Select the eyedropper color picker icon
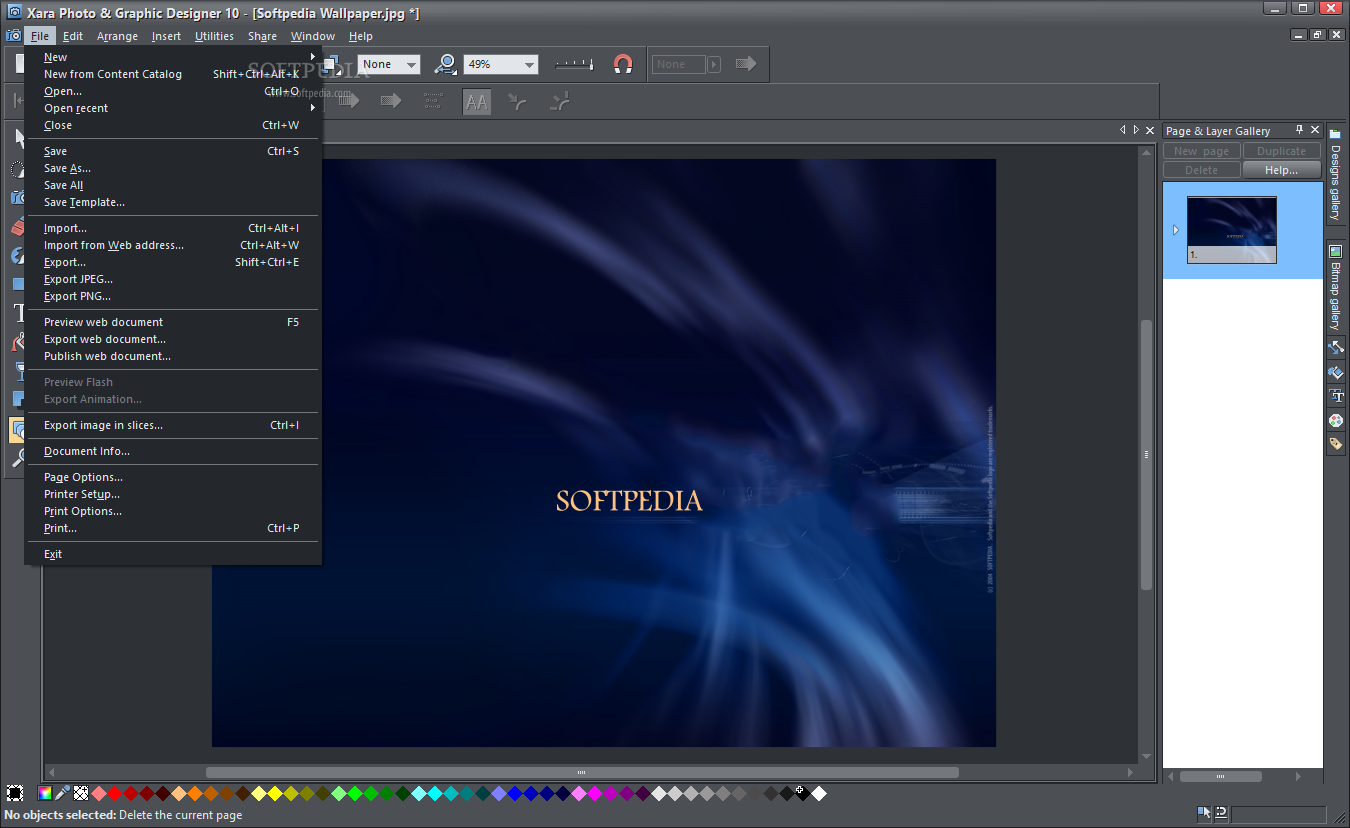Viewport: 1350px width, 828px height. 62,793
